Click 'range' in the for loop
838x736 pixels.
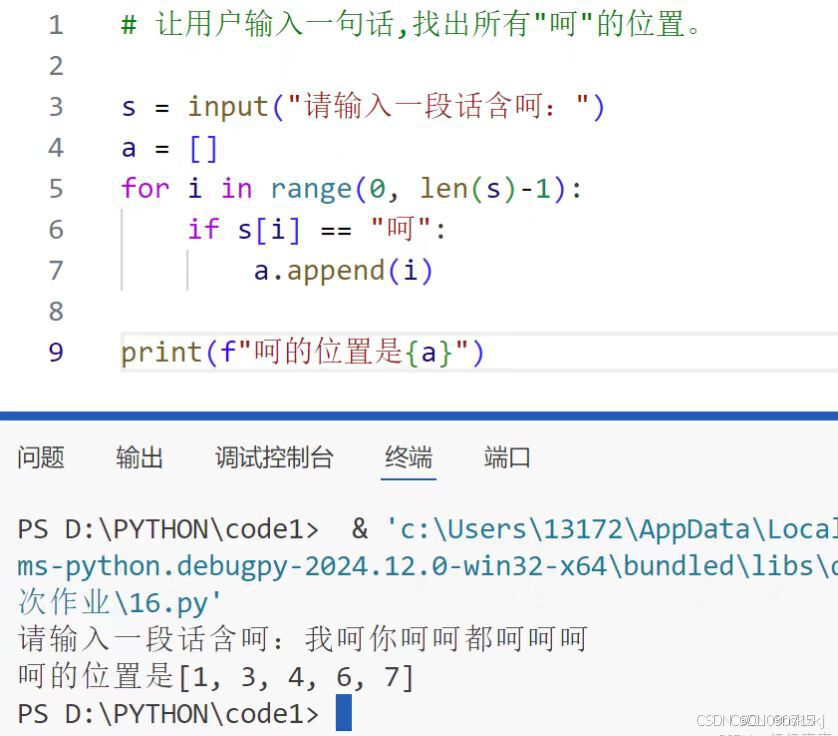coord(311,189)
